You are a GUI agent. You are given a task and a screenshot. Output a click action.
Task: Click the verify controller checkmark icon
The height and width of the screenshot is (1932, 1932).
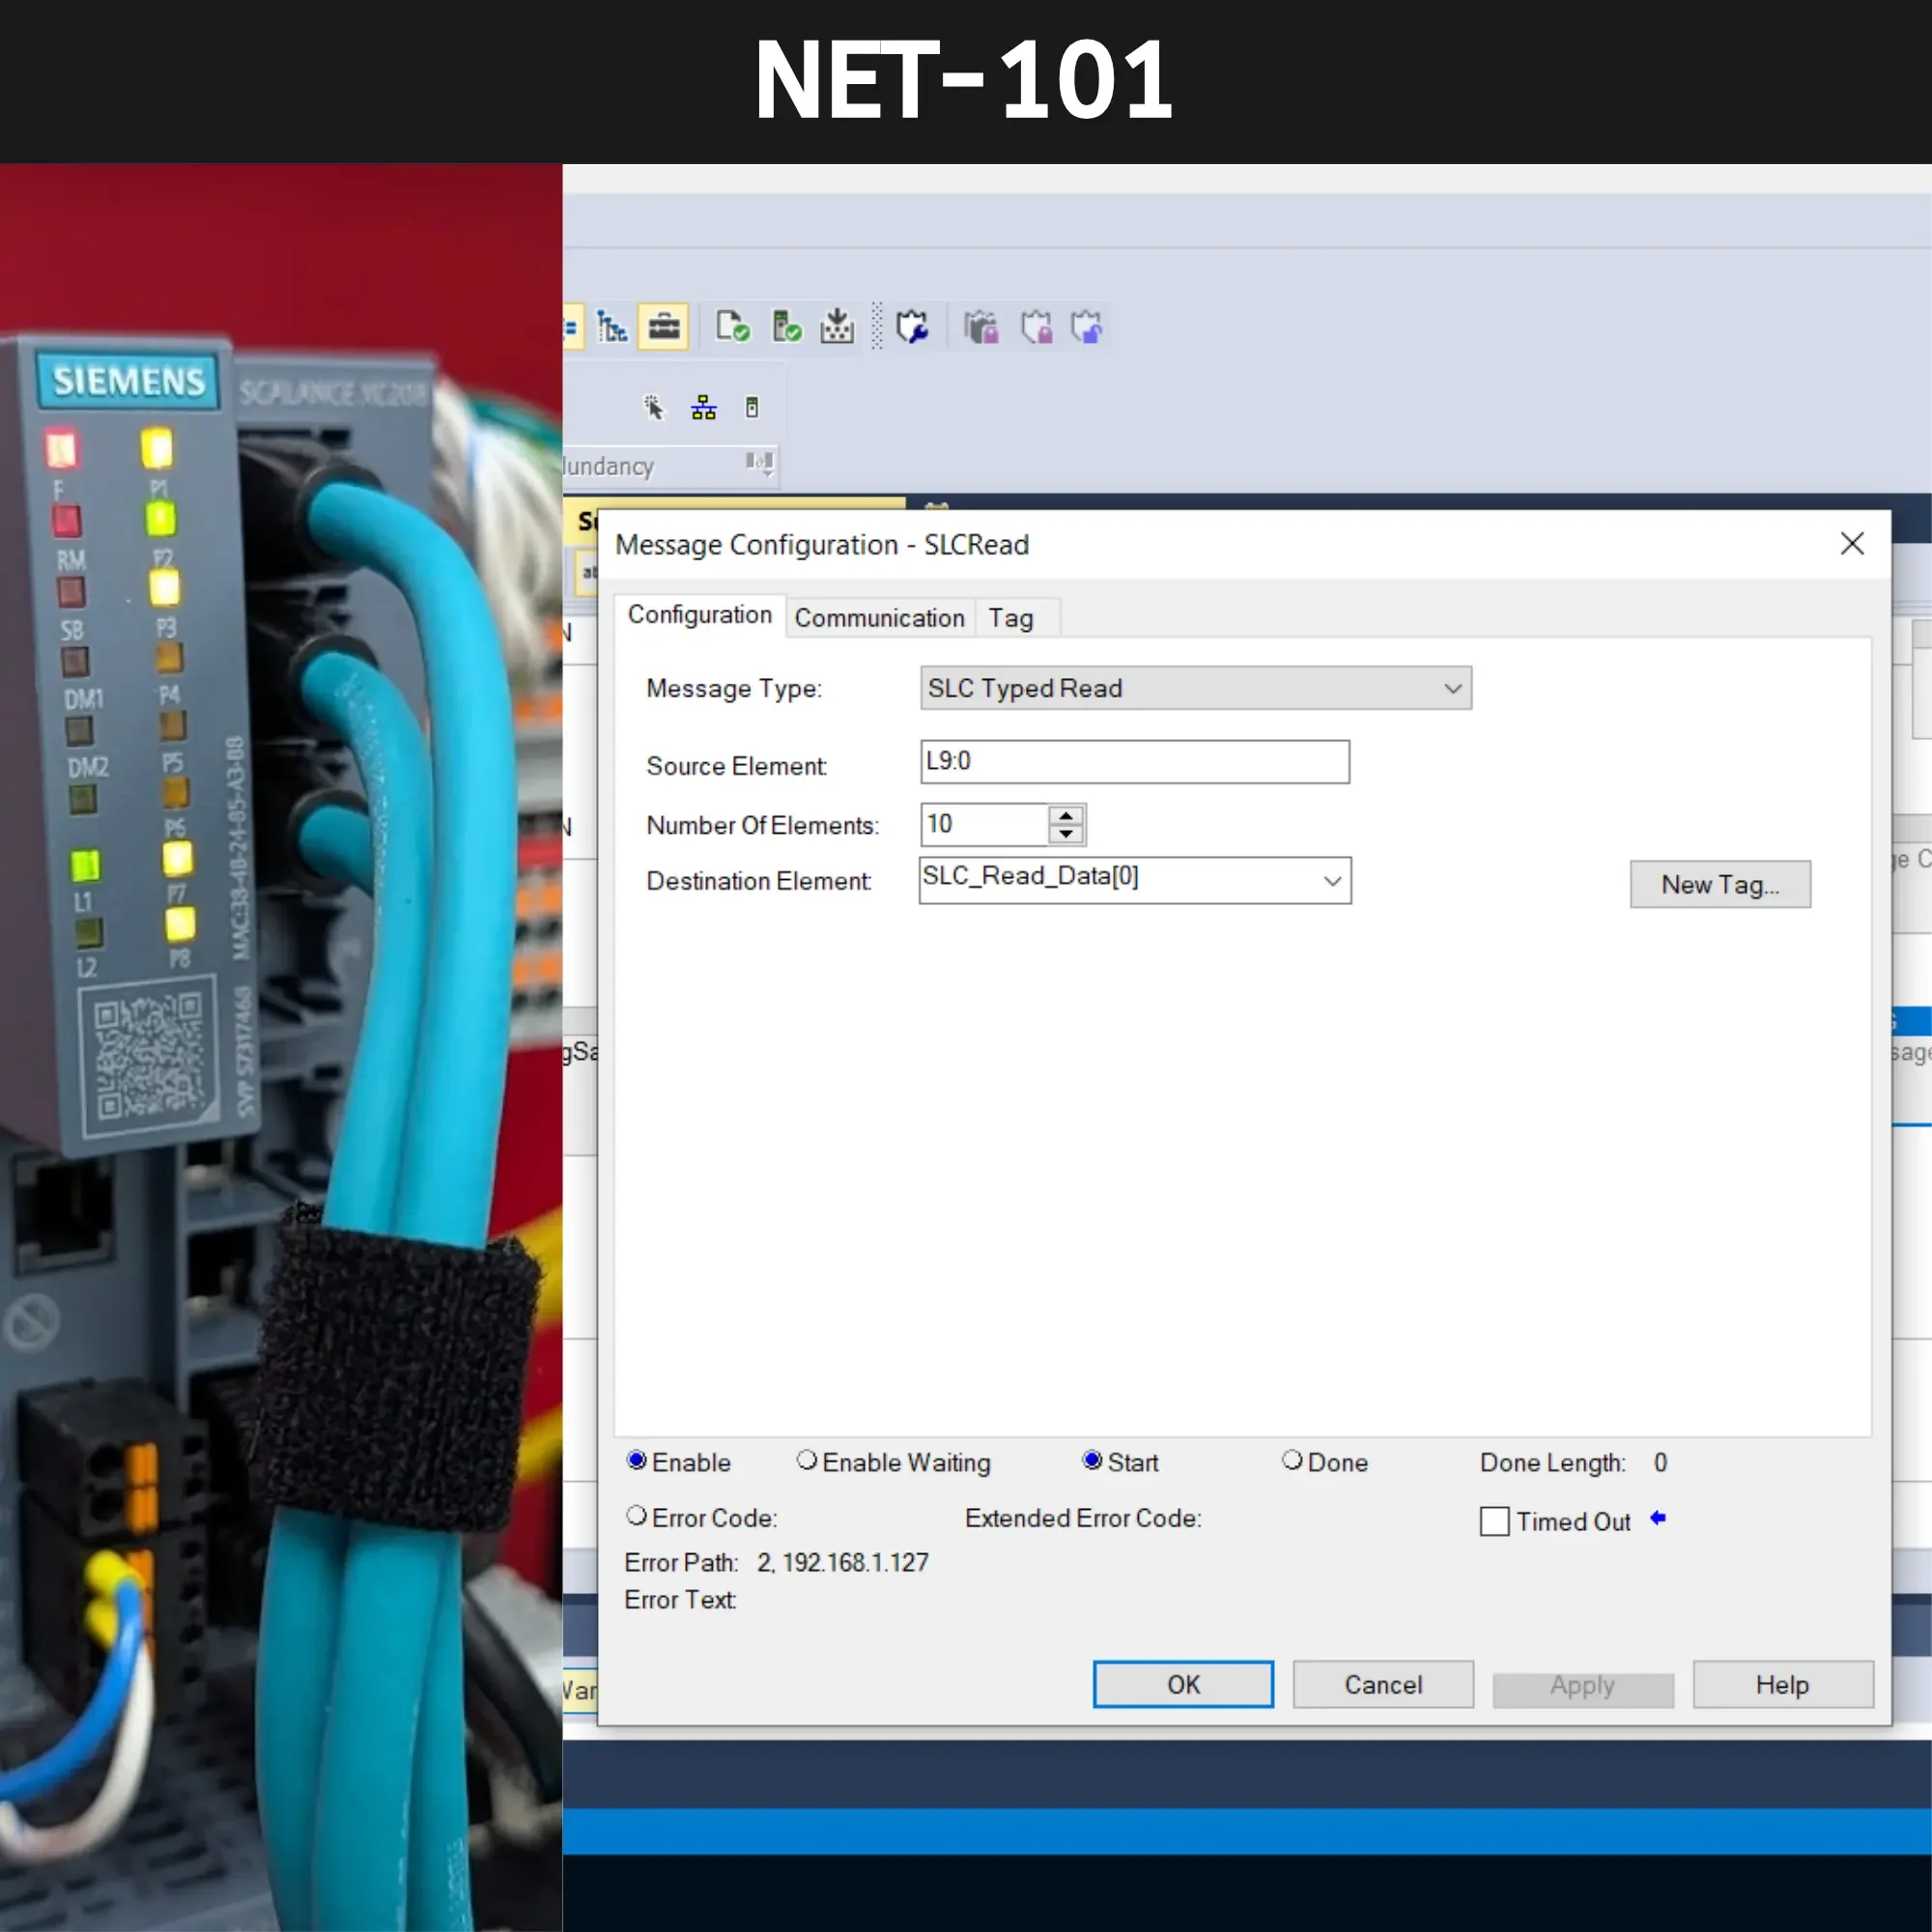[x=786, y=327]
